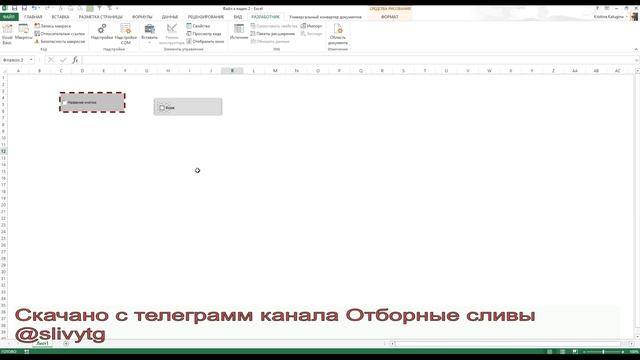Open control Properties (Свойства)
The width and height of the screenshot is (640, 360).
coord(198,26)
